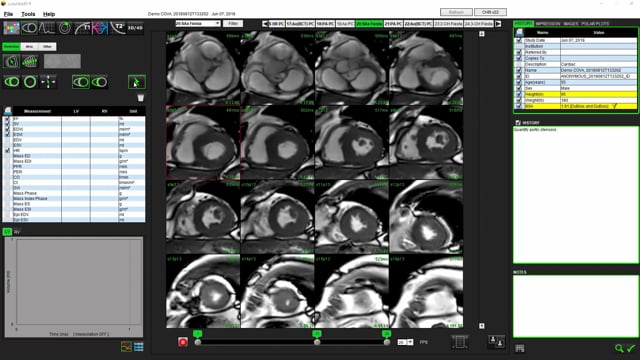This screenshot has height=360, width=640.
Task: Click the lower plus button beside image grid
Action: click(x=482, y=326)
